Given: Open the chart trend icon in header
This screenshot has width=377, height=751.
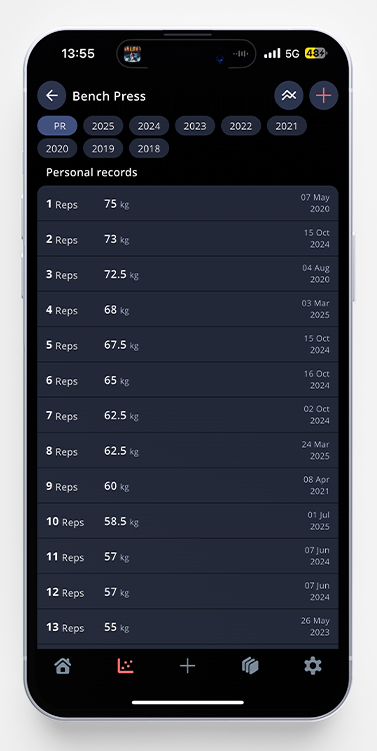Looking at the screenshot, I should pyautogui.click(x=288, y=96).
